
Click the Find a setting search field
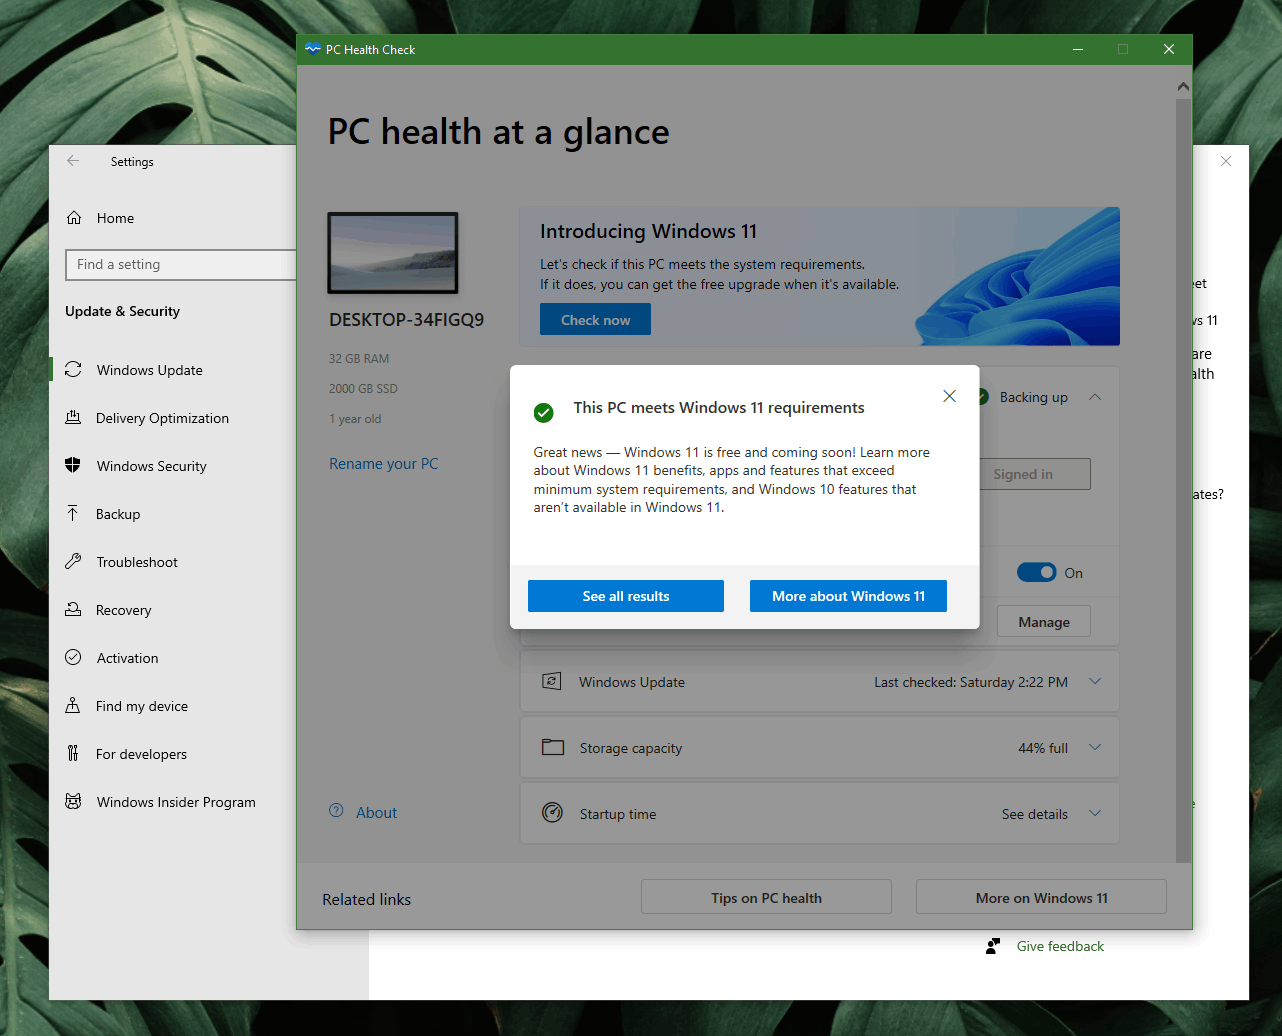(181, 264)
